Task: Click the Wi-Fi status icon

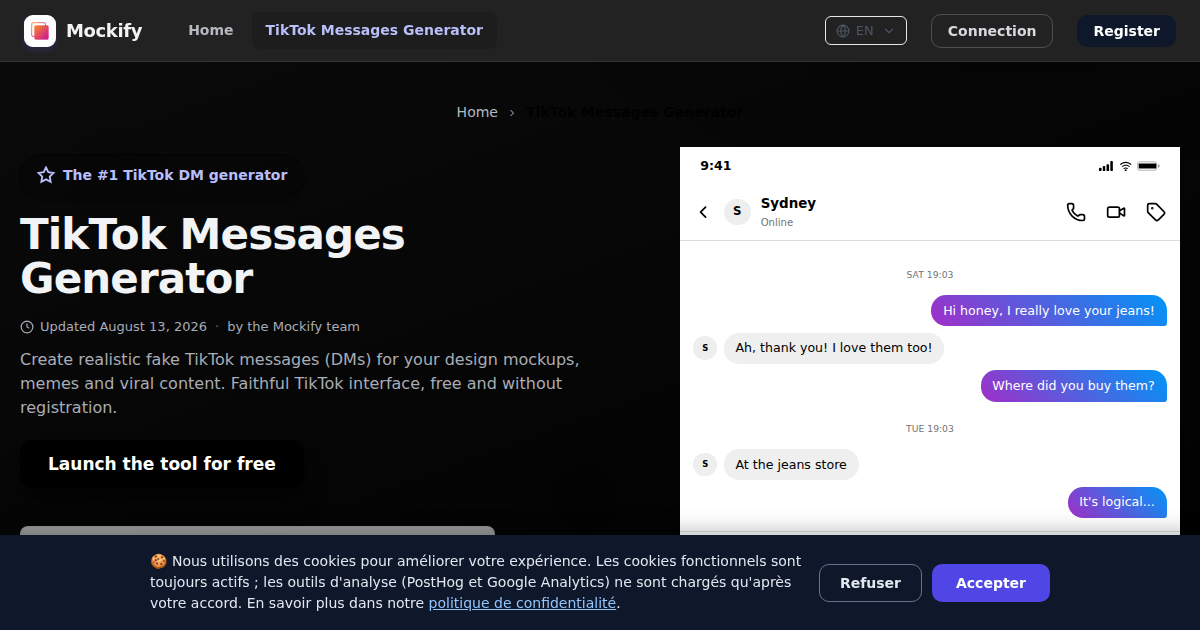Action: pos(1125,166)
